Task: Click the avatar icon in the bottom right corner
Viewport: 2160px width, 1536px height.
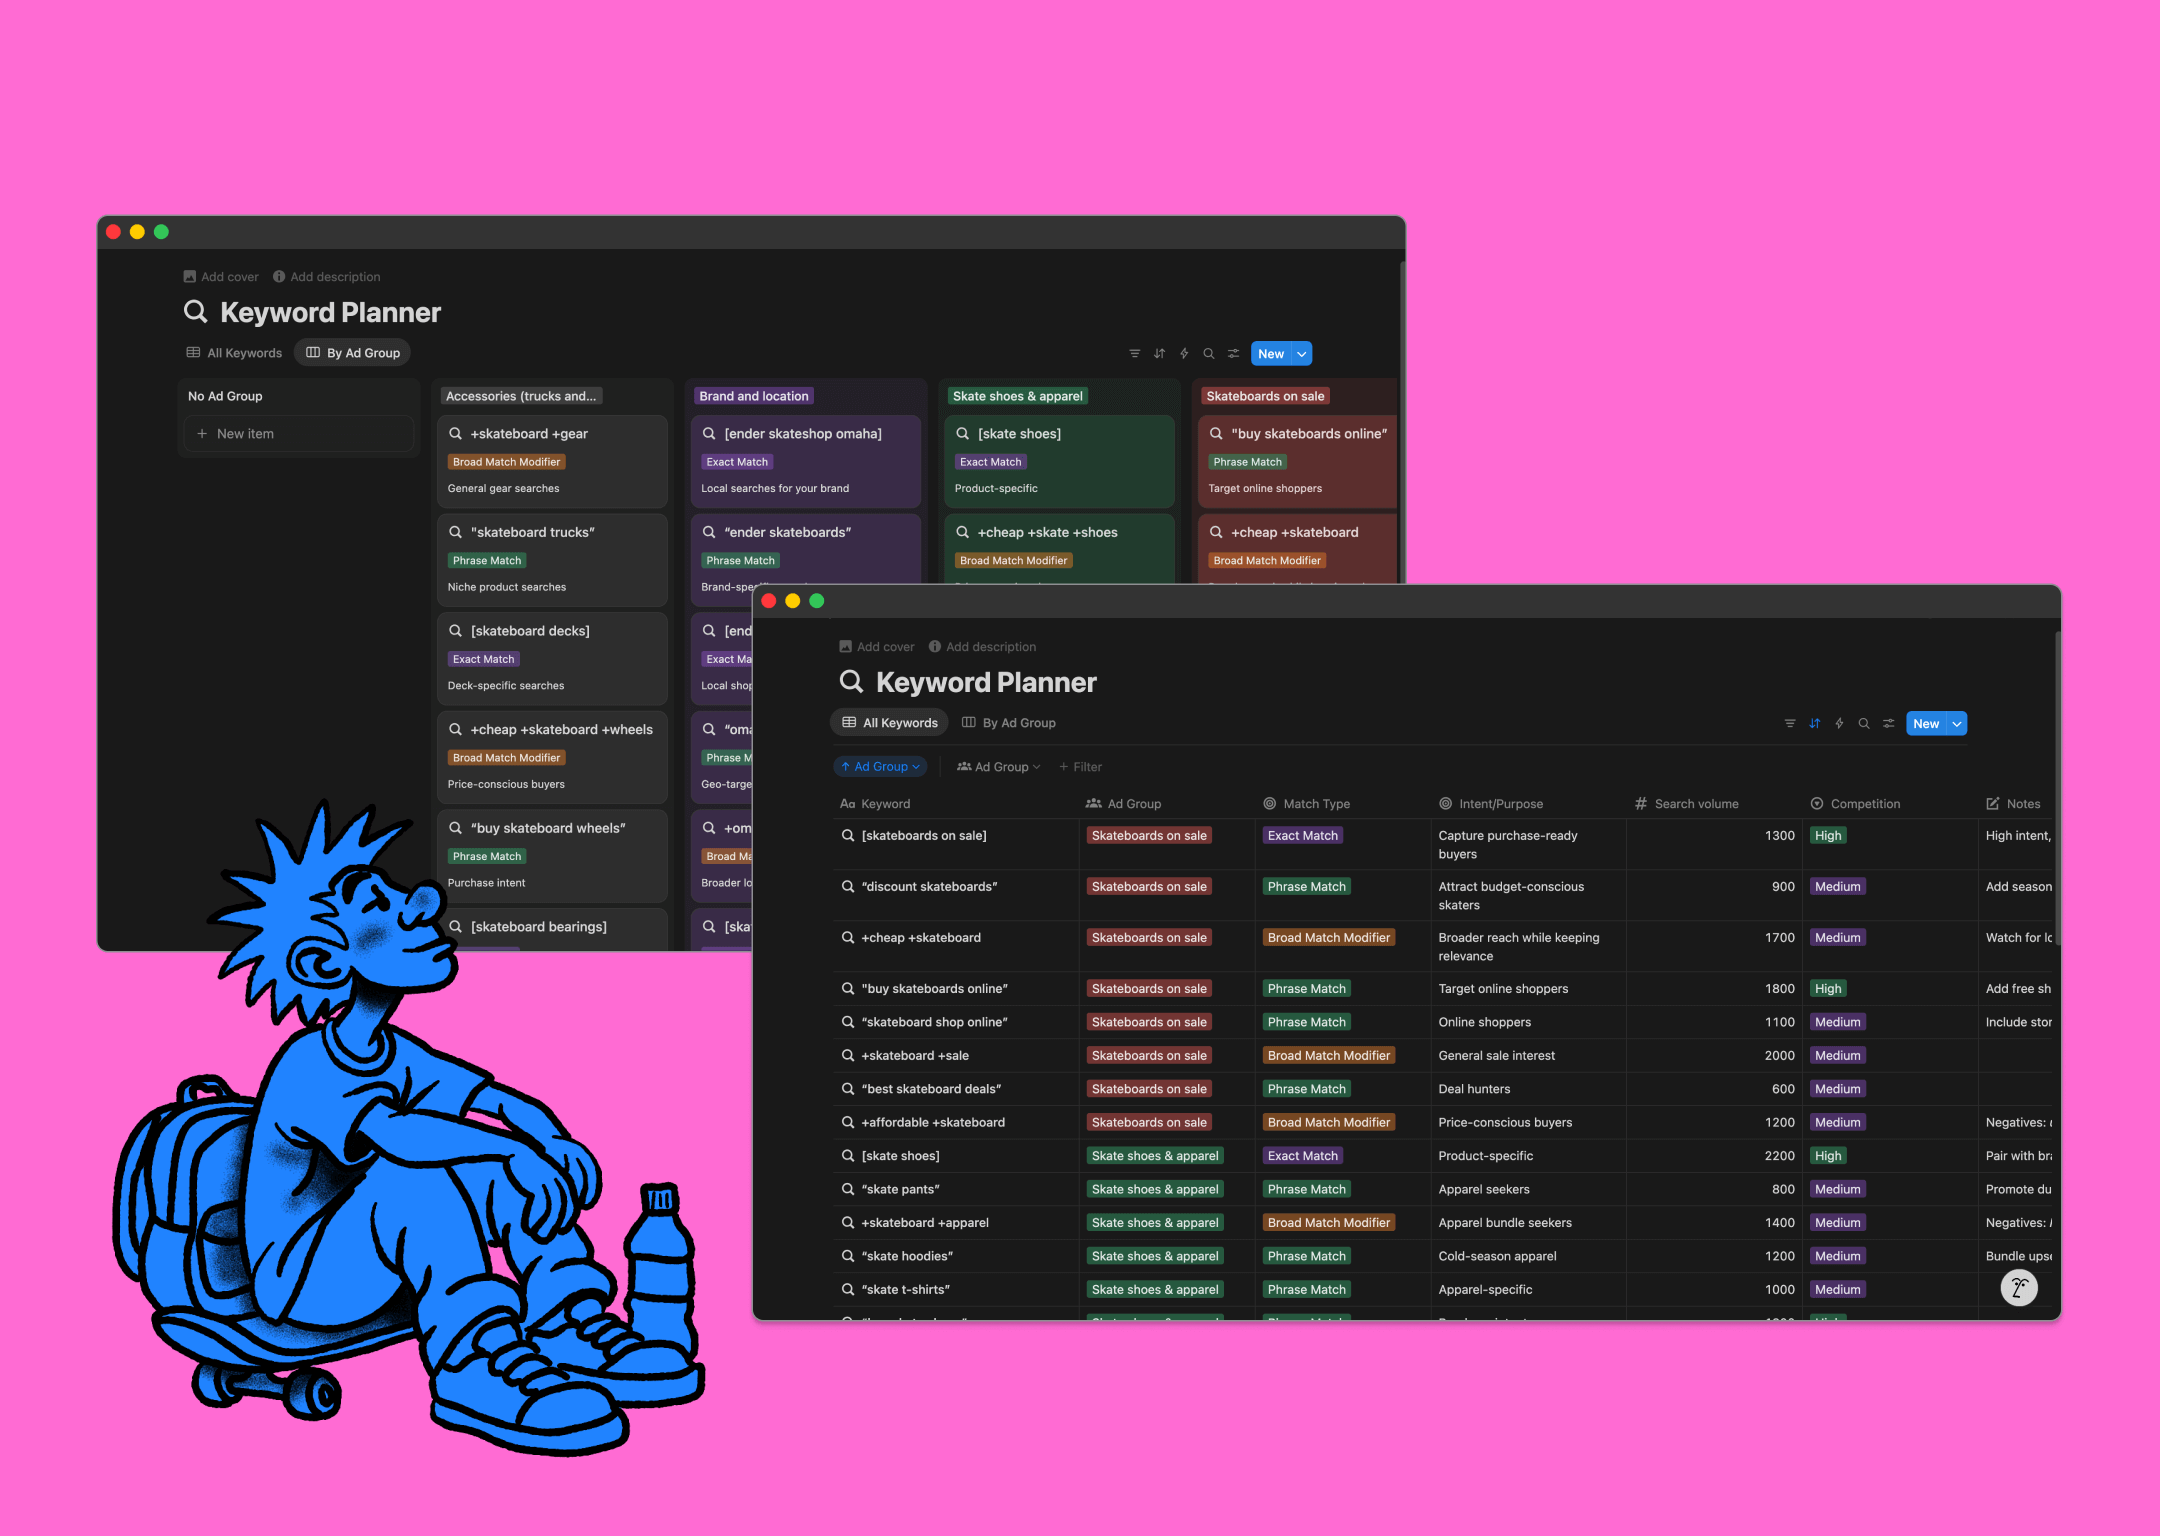Action: [x=2019, y=1287]
